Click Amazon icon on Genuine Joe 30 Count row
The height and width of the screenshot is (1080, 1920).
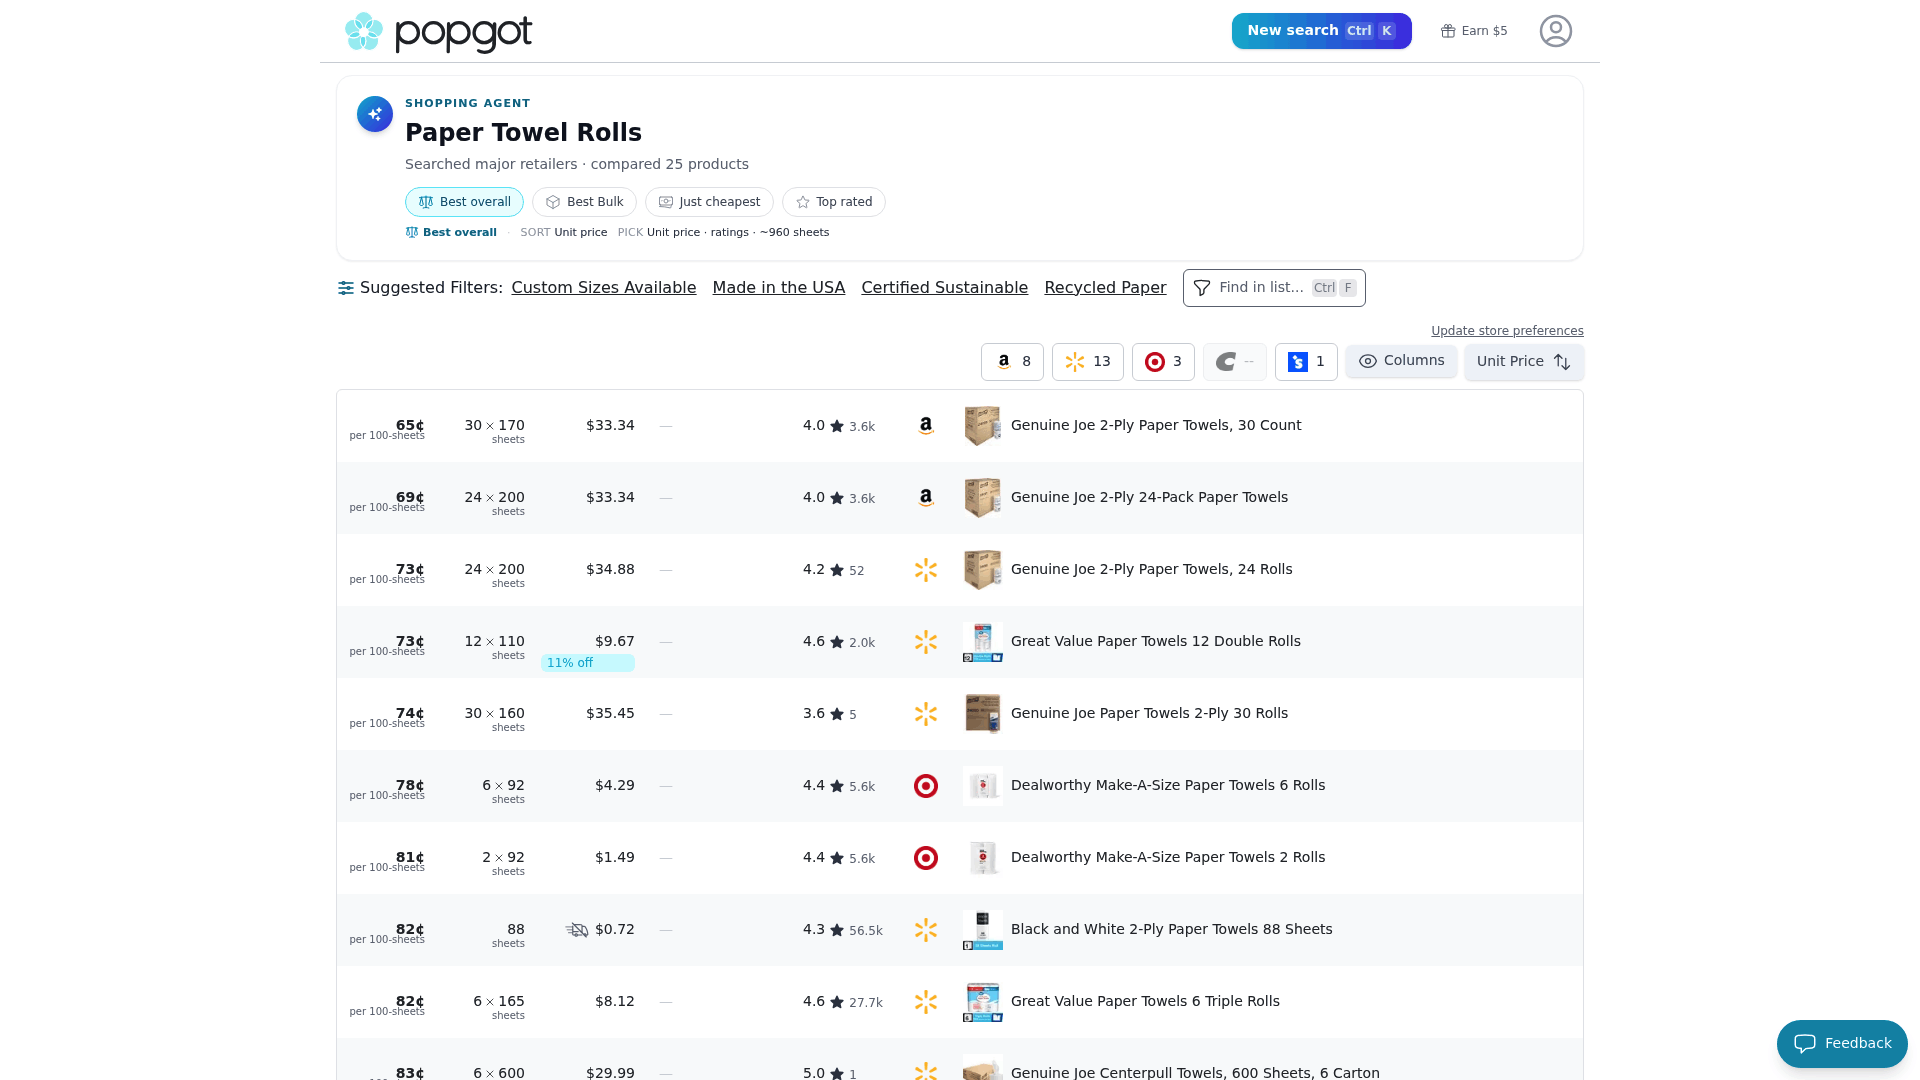click(926, 426)
